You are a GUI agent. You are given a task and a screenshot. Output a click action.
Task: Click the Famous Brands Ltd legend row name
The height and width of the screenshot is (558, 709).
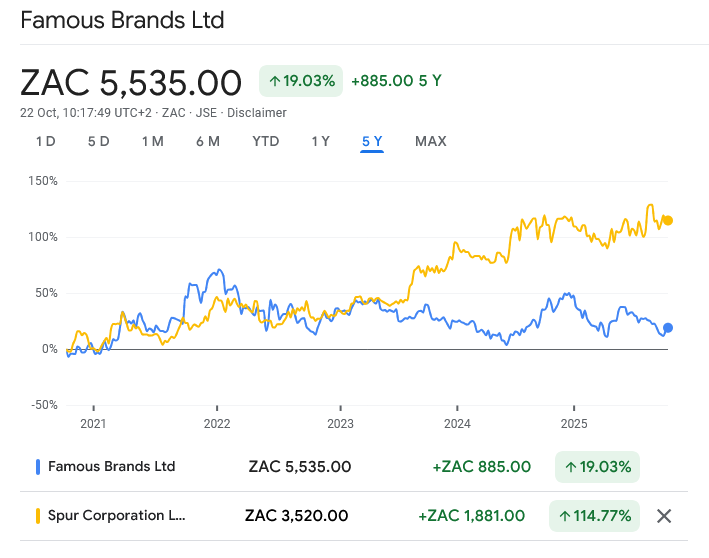[112, 466]
